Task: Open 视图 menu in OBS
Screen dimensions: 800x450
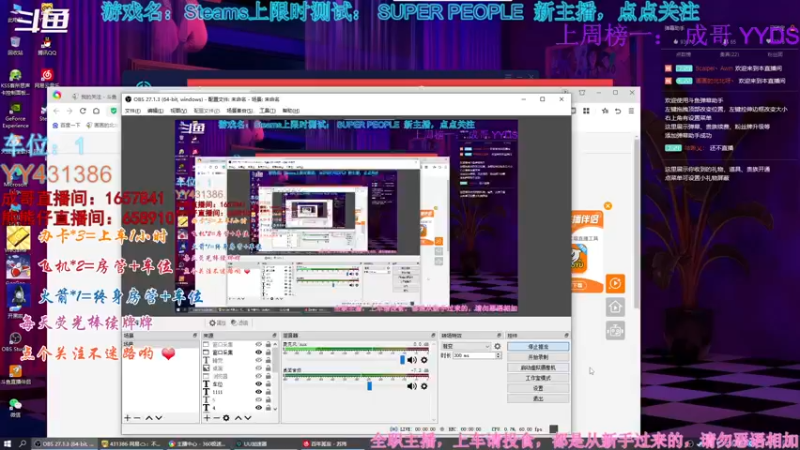Action: pyautogui.click(x=178, y=111)
